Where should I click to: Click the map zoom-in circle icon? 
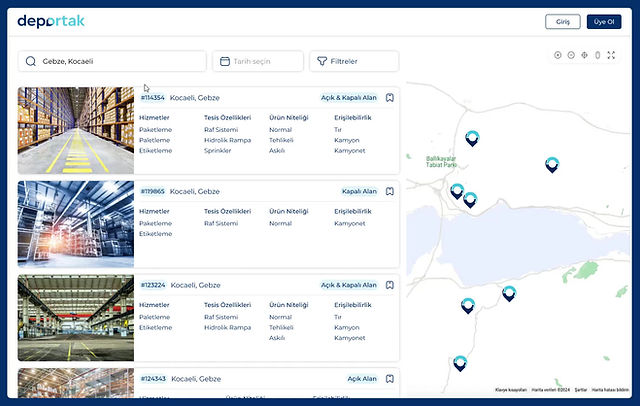pyautogui.click(x=558, y=55)
